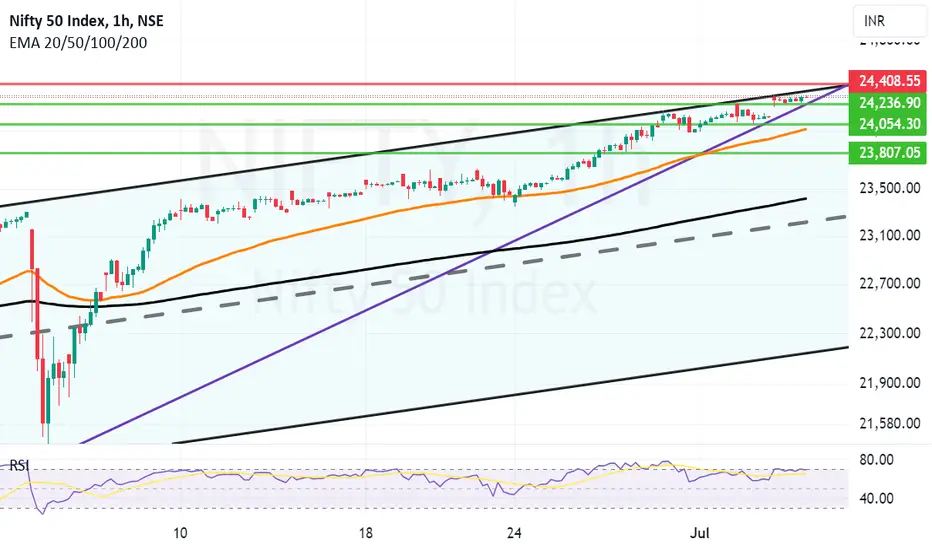Click the 23,500.00 price axis value
The width and height of the screenshot is (932, 550).
[x=890, y=188]
